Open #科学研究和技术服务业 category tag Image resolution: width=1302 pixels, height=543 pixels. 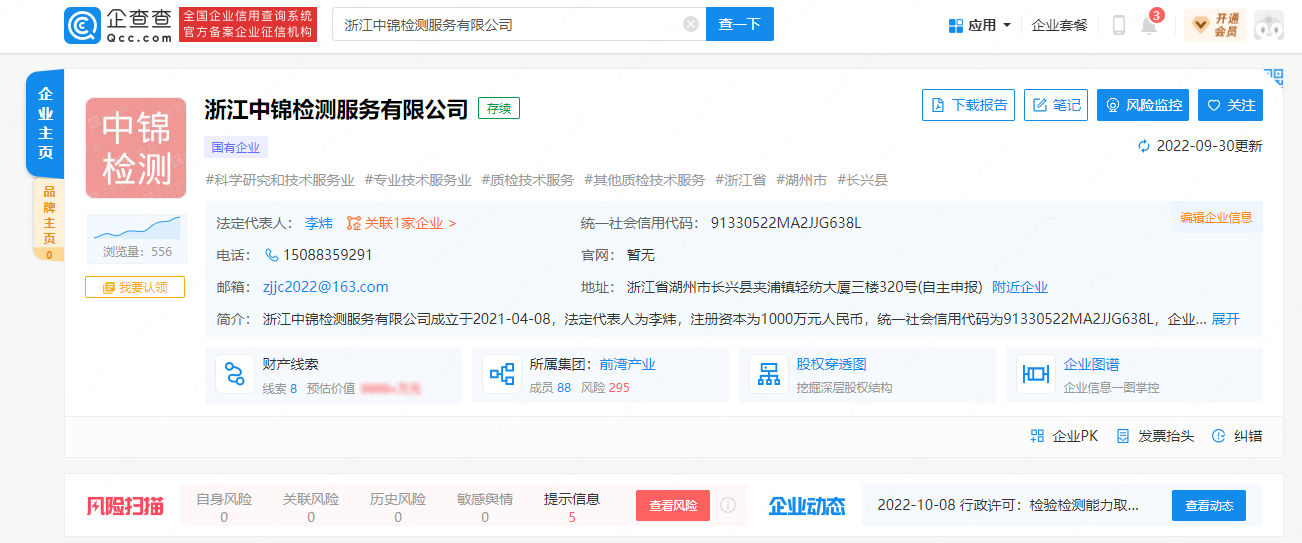click(280, 180)
